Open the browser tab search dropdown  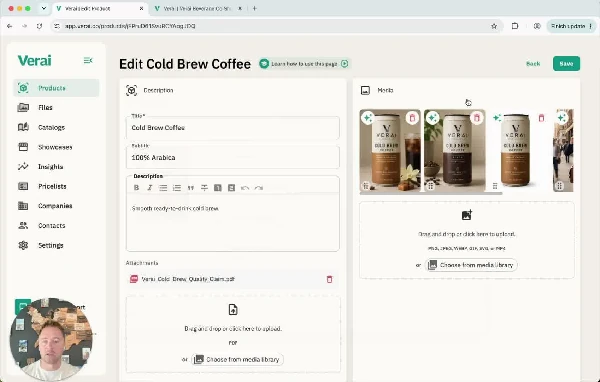(x=44, y=8)
